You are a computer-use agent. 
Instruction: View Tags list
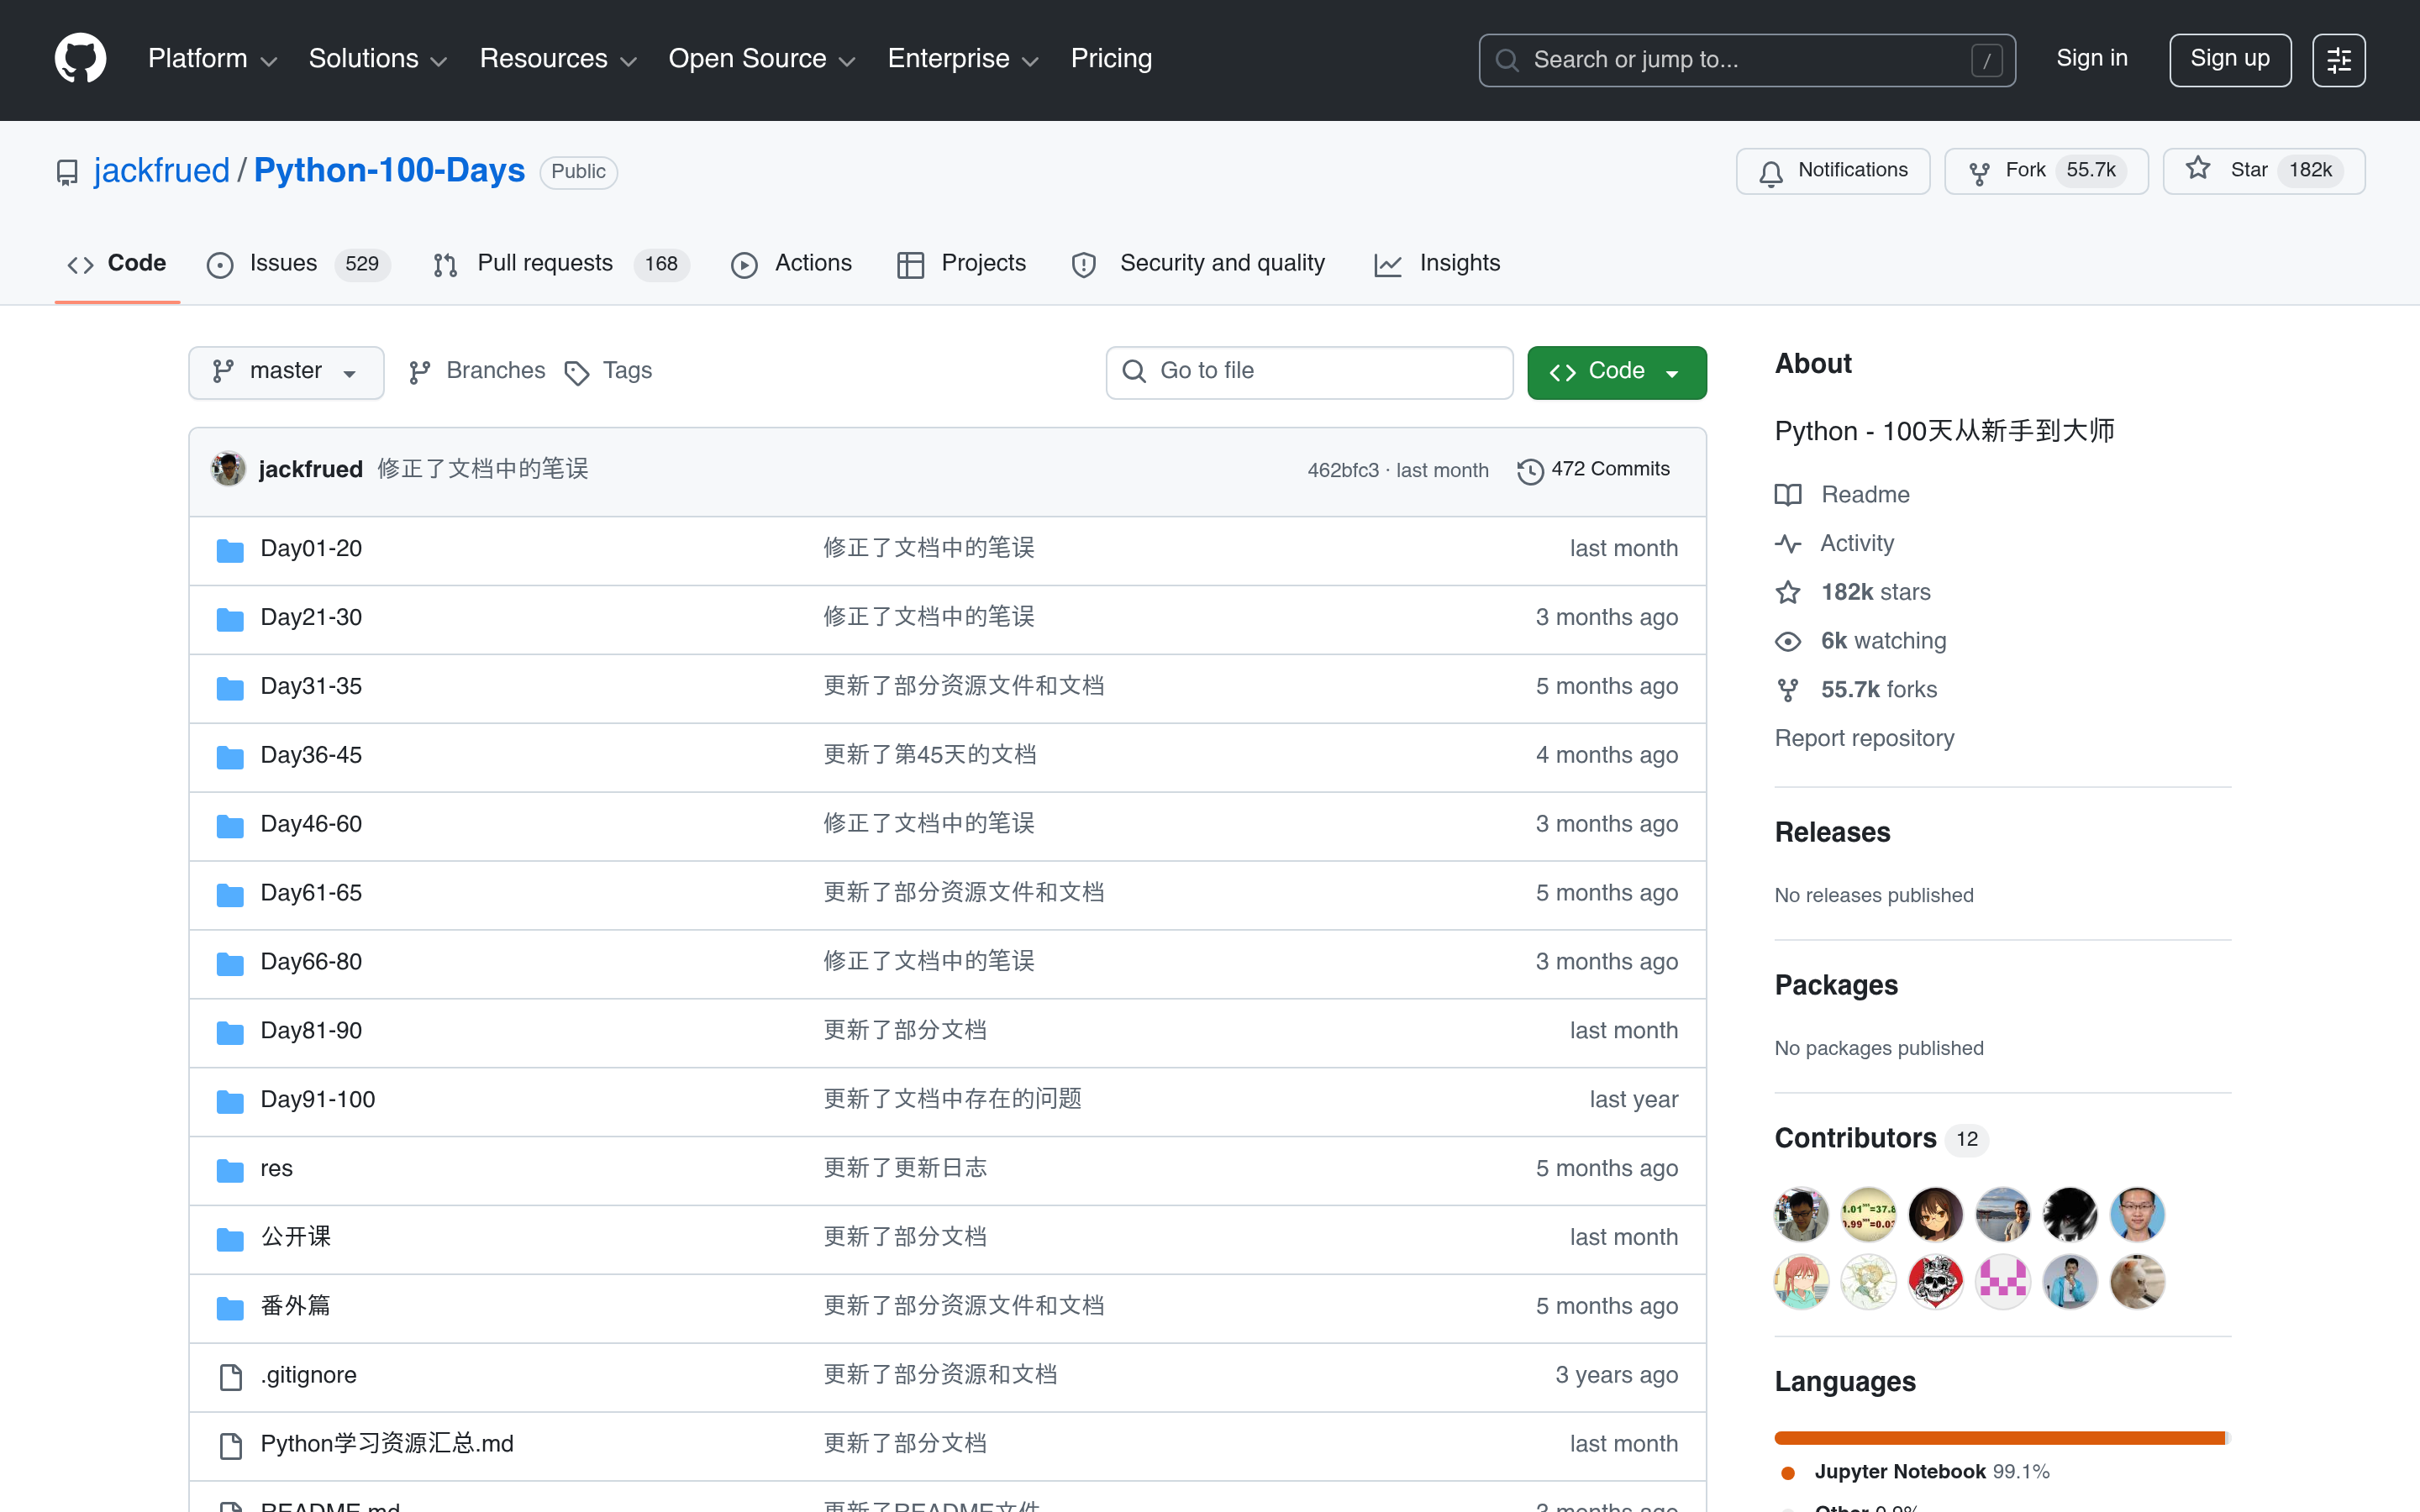tap(608, 372)
